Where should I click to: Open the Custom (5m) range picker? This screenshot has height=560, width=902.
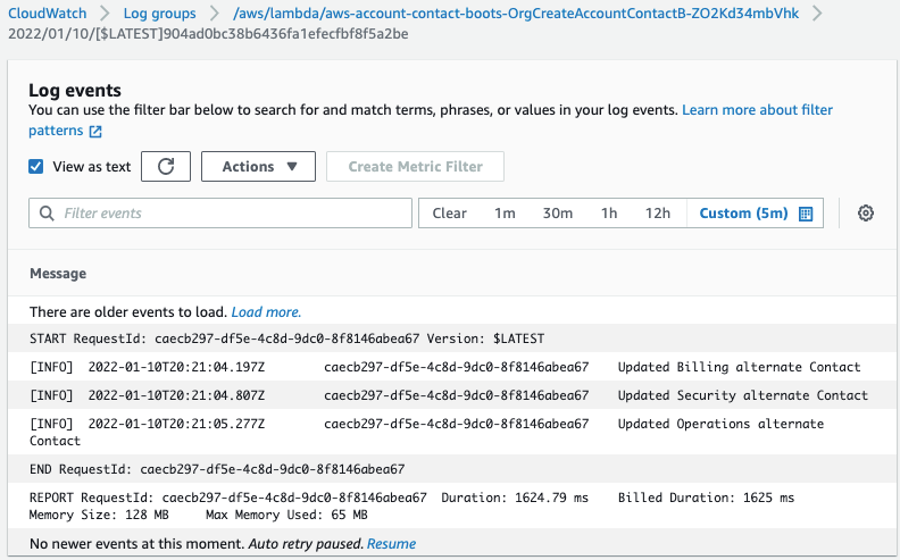755,213
